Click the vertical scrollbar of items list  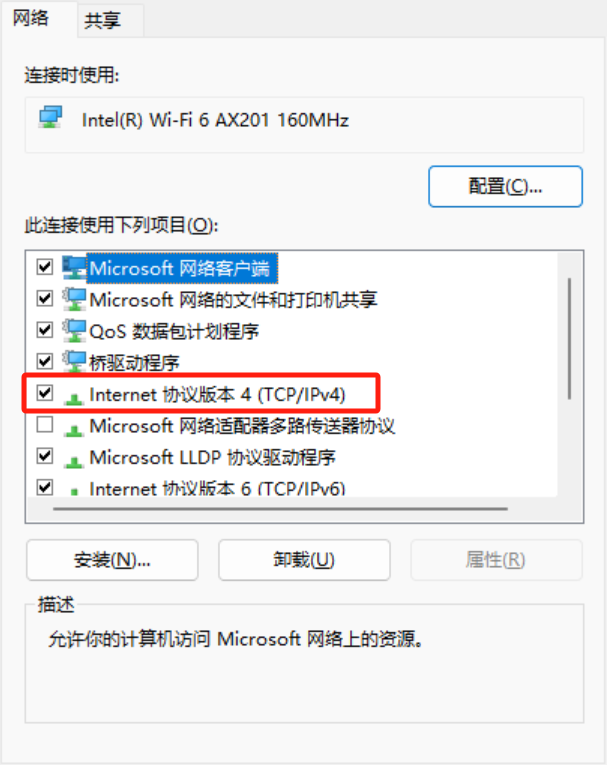point(569,339)
